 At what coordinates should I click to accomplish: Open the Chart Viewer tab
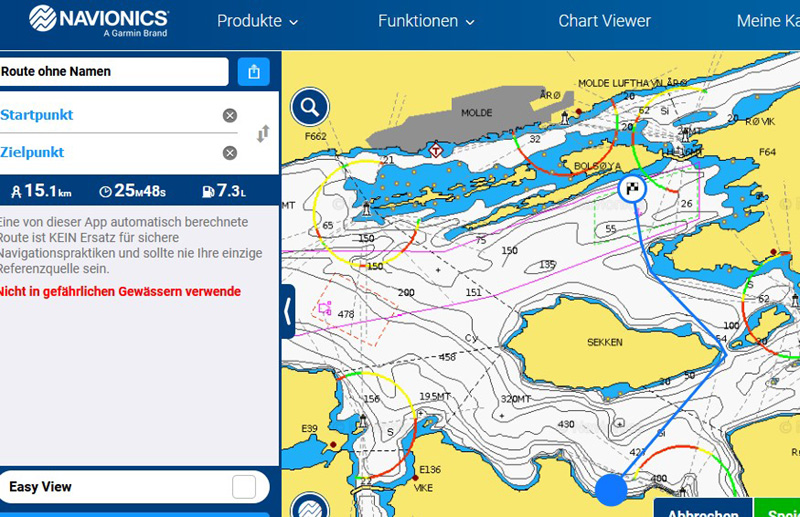point(604,21)
